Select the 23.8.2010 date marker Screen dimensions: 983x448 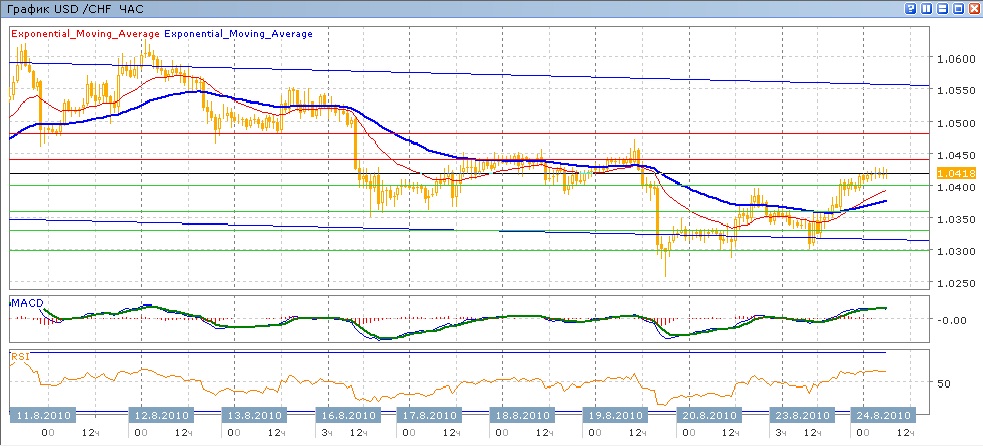[800, 415]
